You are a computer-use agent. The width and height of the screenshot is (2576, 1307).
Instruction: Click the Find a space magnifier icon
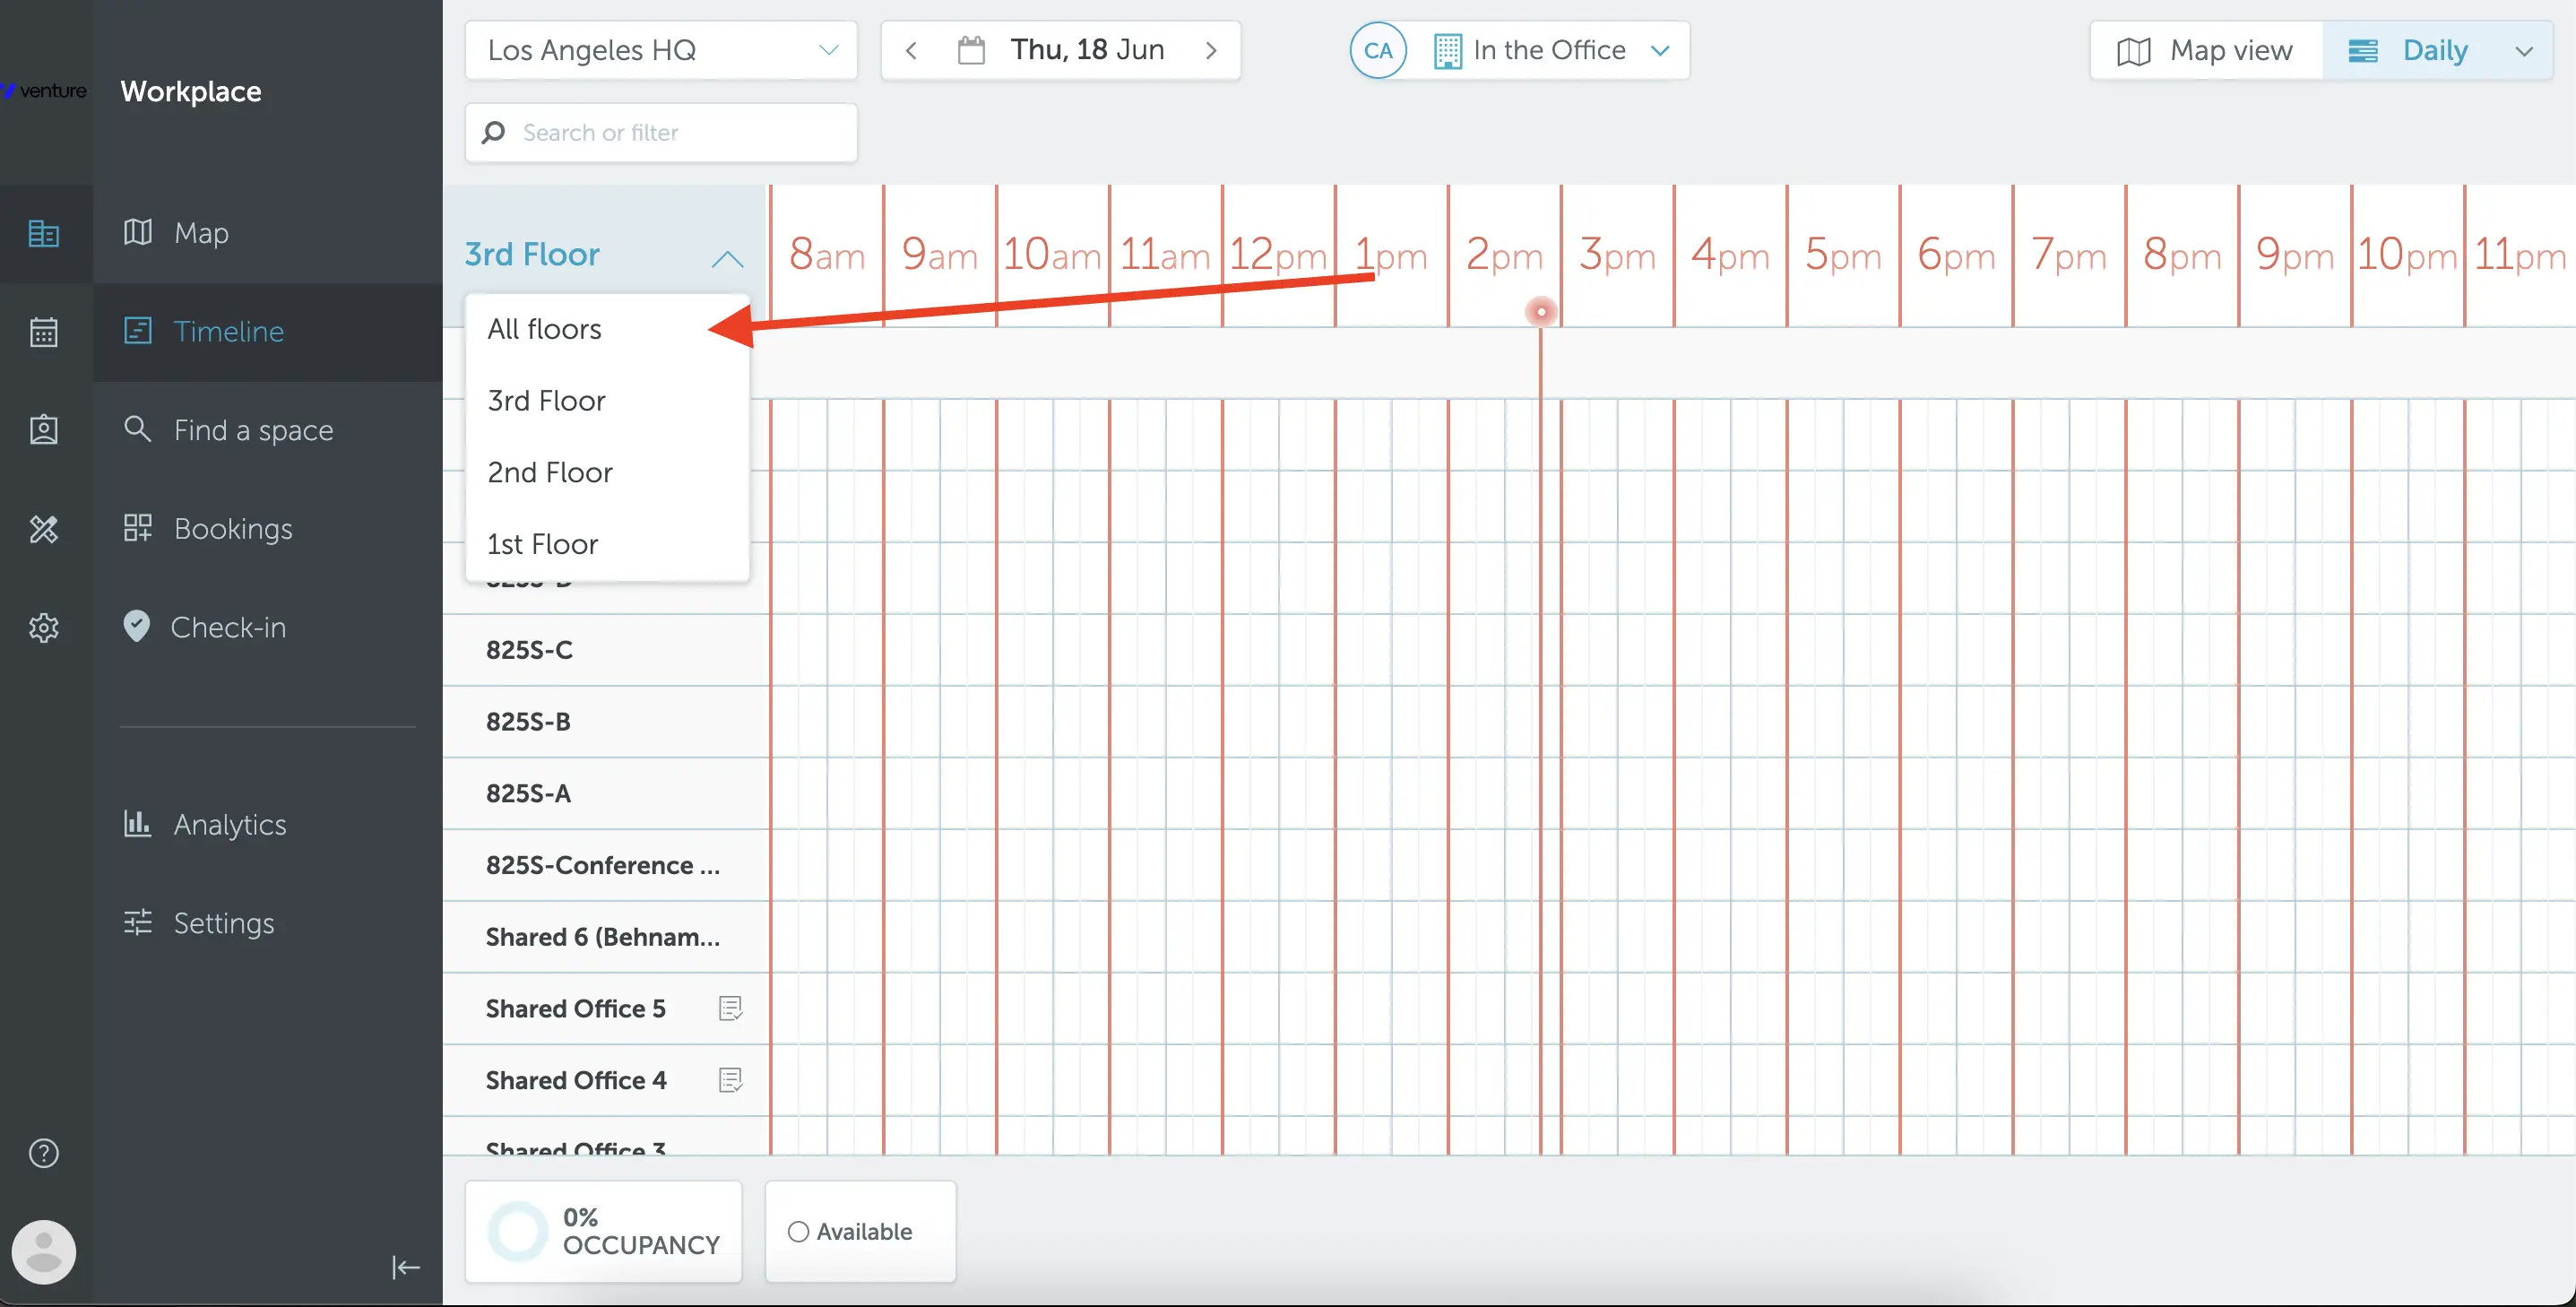pos(138,429)
